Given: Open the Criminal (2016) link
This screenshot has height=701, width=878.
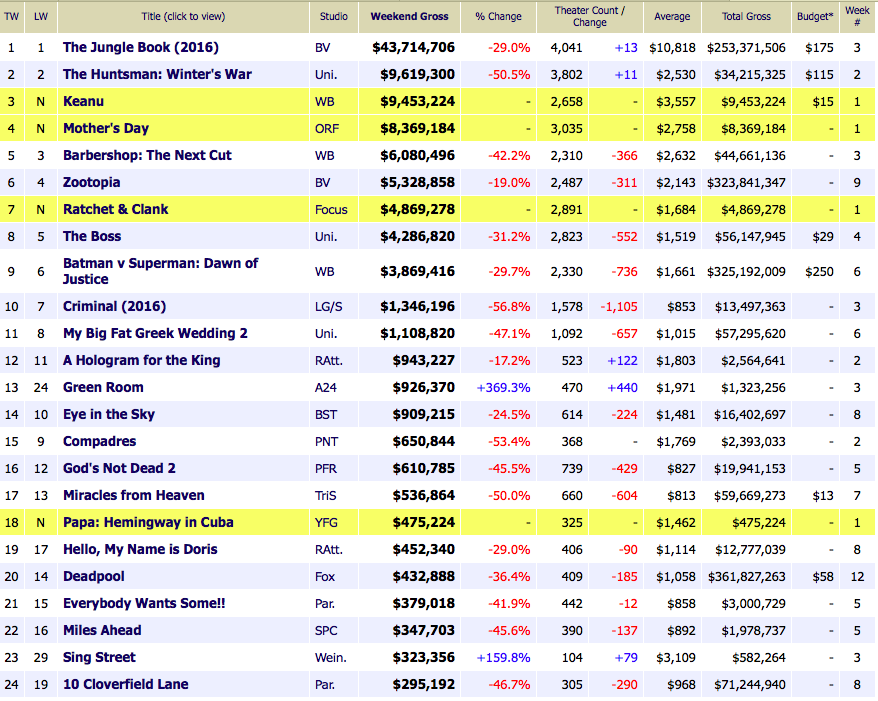Looking at the screenshot, I should 114,306.
